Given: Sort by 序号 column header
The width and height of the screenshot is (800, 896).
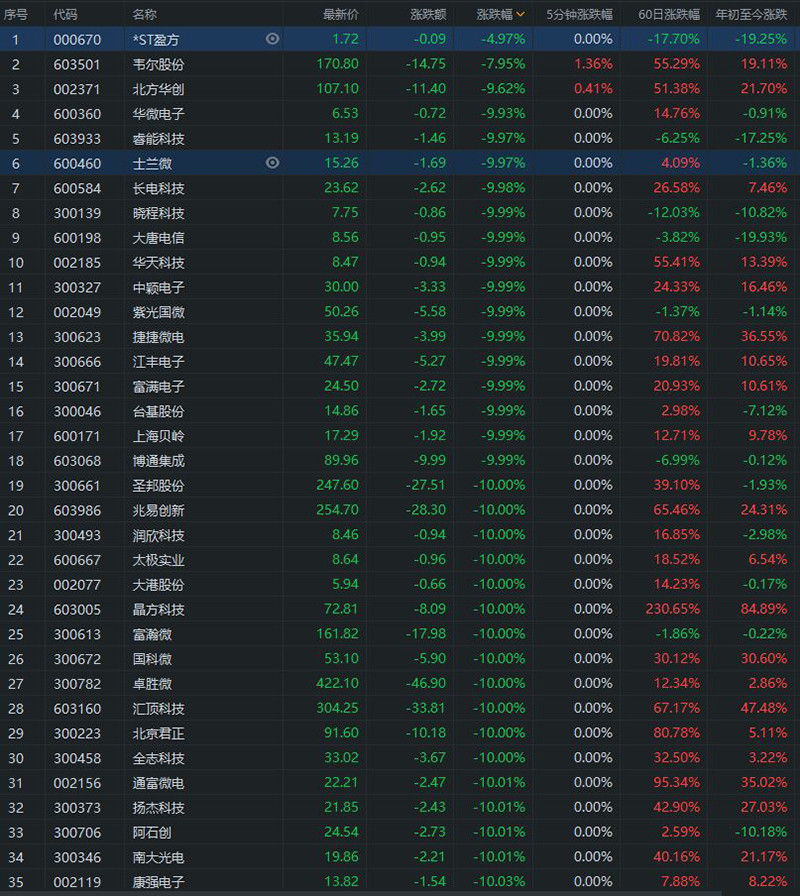Looking at the screenshot, I should click(15, 14).
